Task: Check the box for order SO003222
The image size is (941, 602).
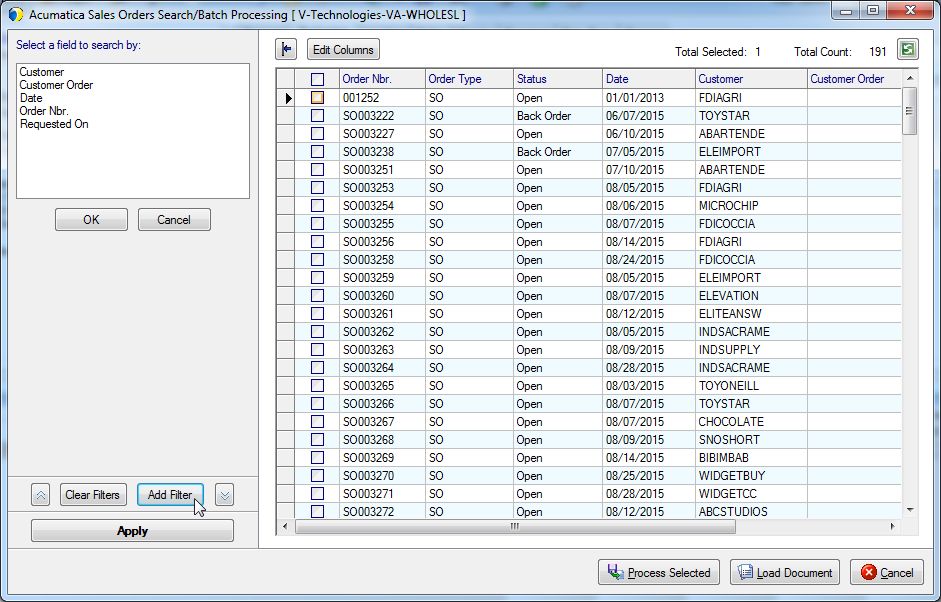Action: click(317, 115)
